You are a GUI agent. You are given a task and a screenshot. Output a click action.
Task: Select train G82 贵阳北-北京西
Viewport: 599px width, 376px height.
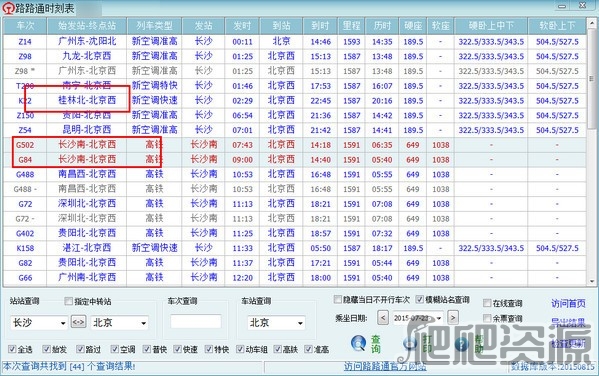pos(294,263)
